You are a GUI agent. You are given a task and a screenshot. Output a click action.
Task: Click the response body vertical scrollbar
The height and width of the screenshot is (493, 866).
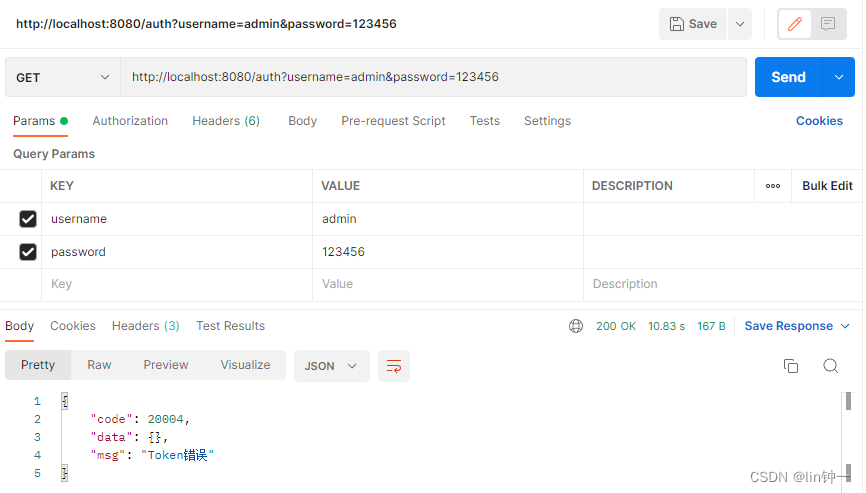coord(848,436)
